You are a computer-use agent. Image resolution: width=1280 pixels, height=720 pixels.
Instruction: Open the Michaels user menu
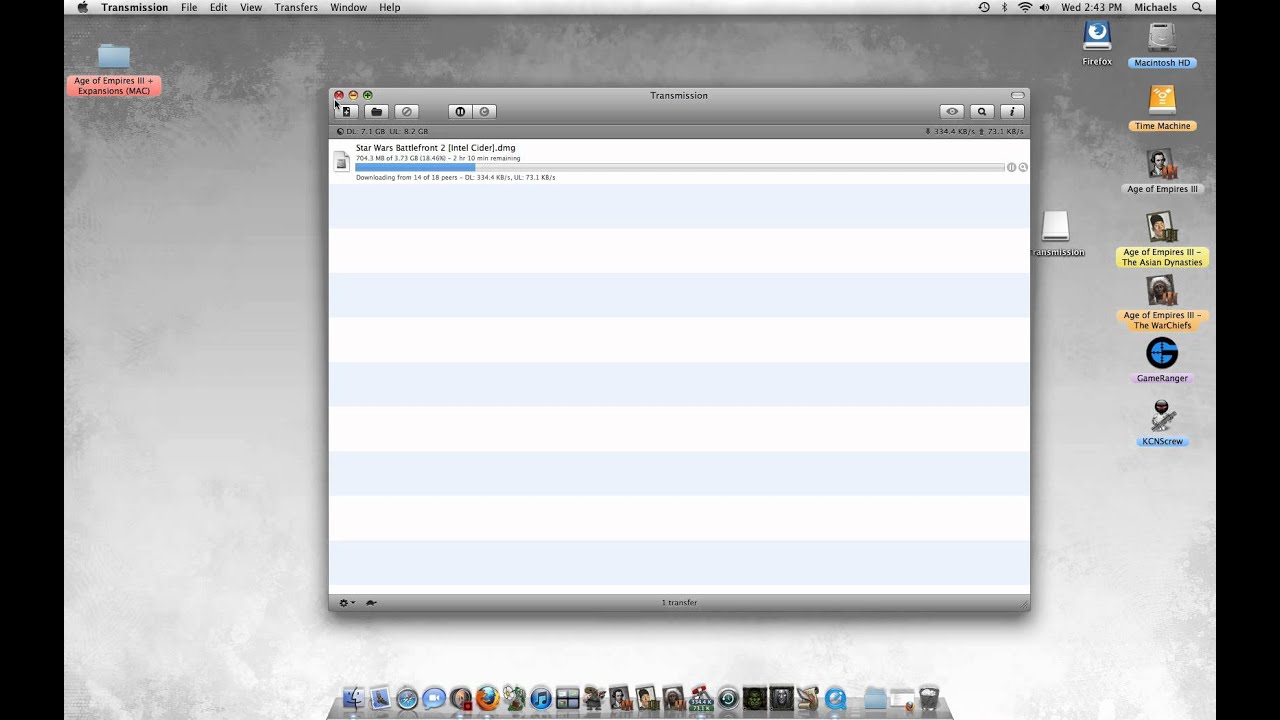pyautogui.click(x=1155, y=7)
